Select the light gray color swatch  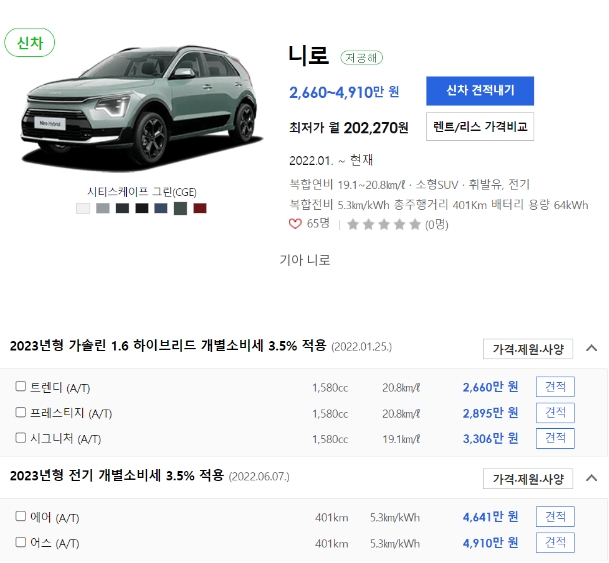point(103,209)
